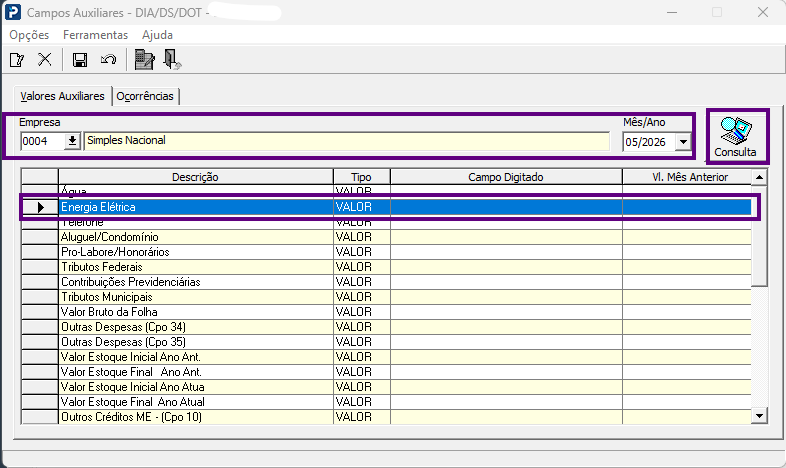Expand the Mês/Ano date dropdown

(x=683, y=142)
